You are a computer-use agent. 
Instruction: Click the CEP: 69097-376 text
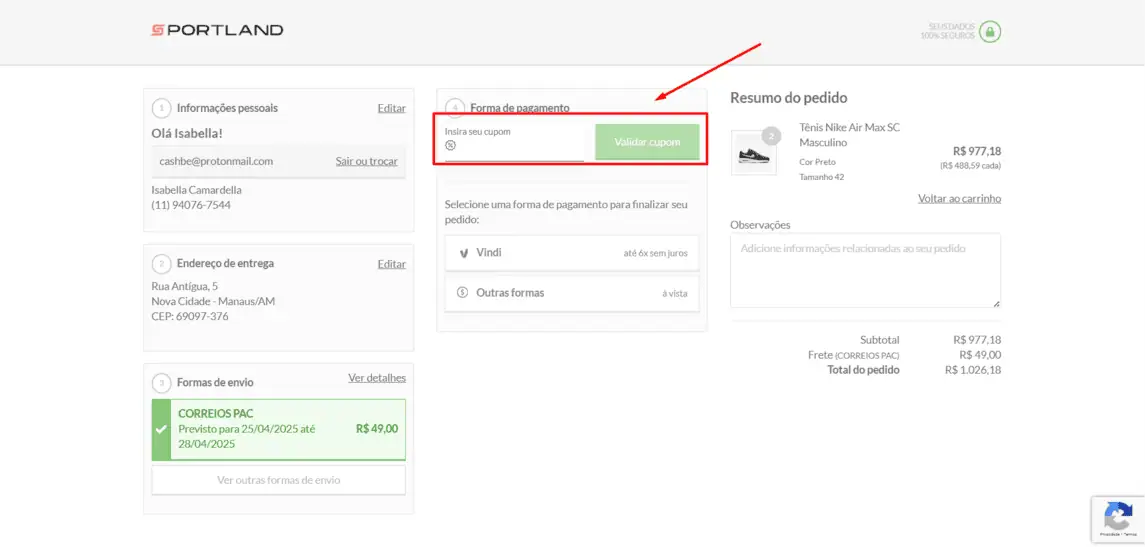point(190,317)
